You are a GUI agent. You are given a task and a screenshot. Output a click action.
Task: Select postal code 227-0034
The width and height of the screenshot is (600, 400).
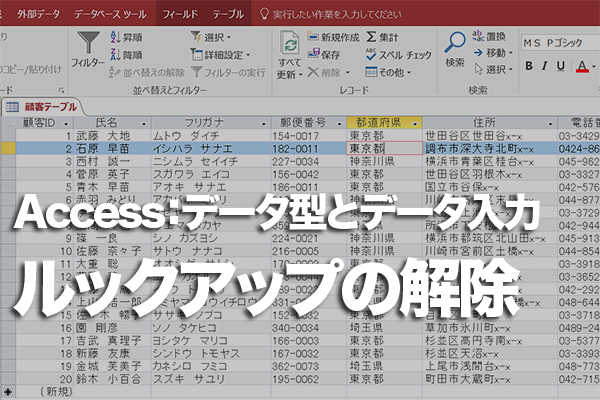pos(308,162)
